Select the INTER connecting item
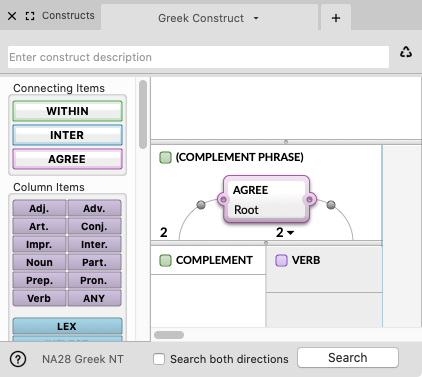Image resolution: width=422 pixels, height=377 pixels. pyautogui.click(x=67, y=135)
